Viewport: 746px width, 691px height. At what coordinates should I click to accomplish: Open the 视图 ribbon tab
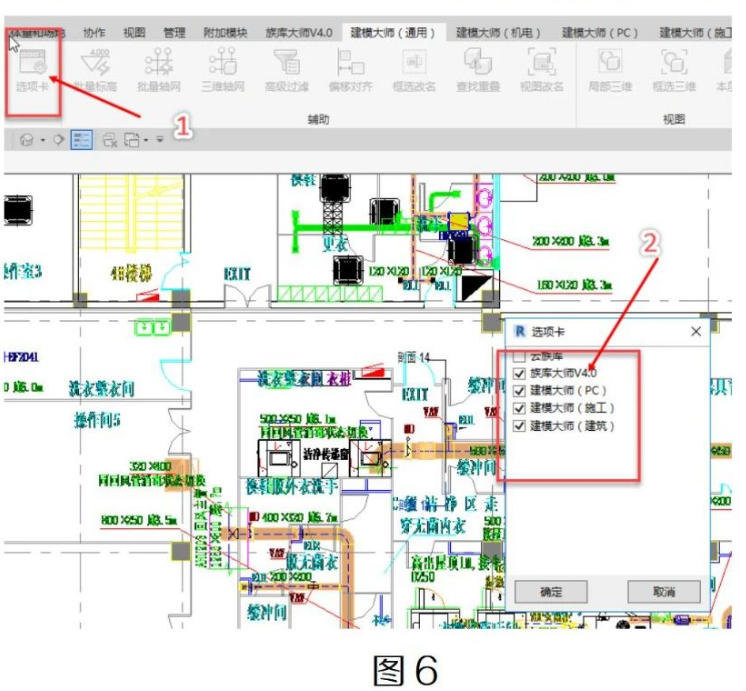tap(134, 32)
